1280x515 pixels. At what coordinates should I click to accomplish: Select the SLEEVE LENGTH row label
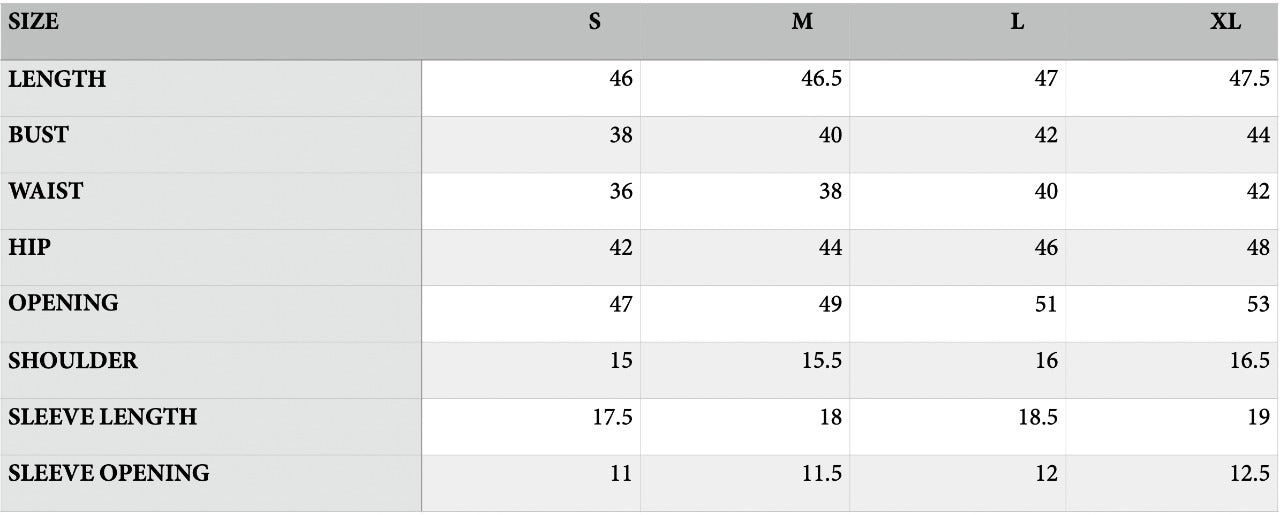(102, 417)
